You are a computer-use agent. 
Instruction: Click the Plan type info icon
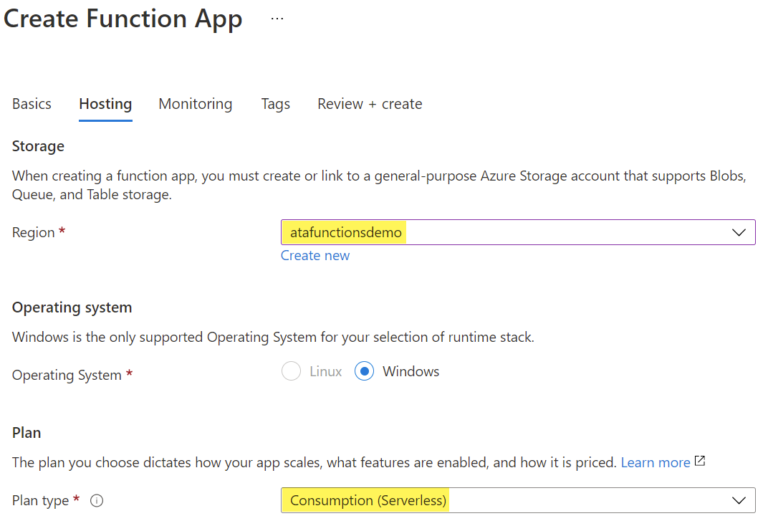point(97,500)
